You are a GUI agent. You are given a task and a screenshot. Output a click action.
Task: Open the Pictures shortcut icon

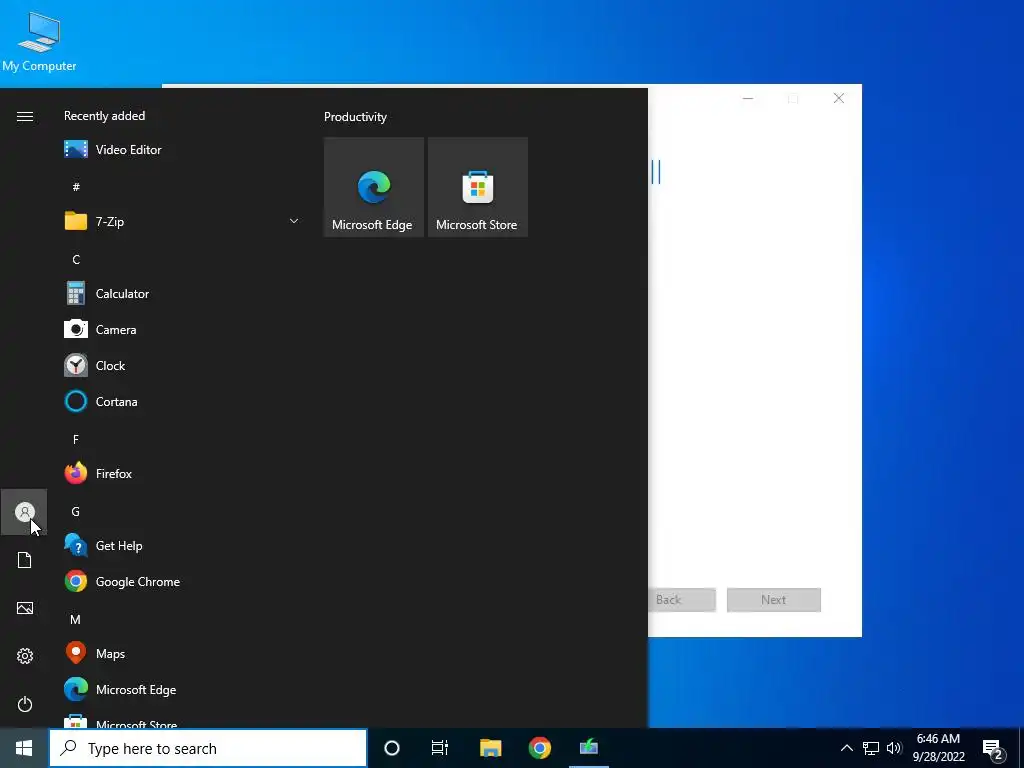pyautogui.click(x=25, y=608)
